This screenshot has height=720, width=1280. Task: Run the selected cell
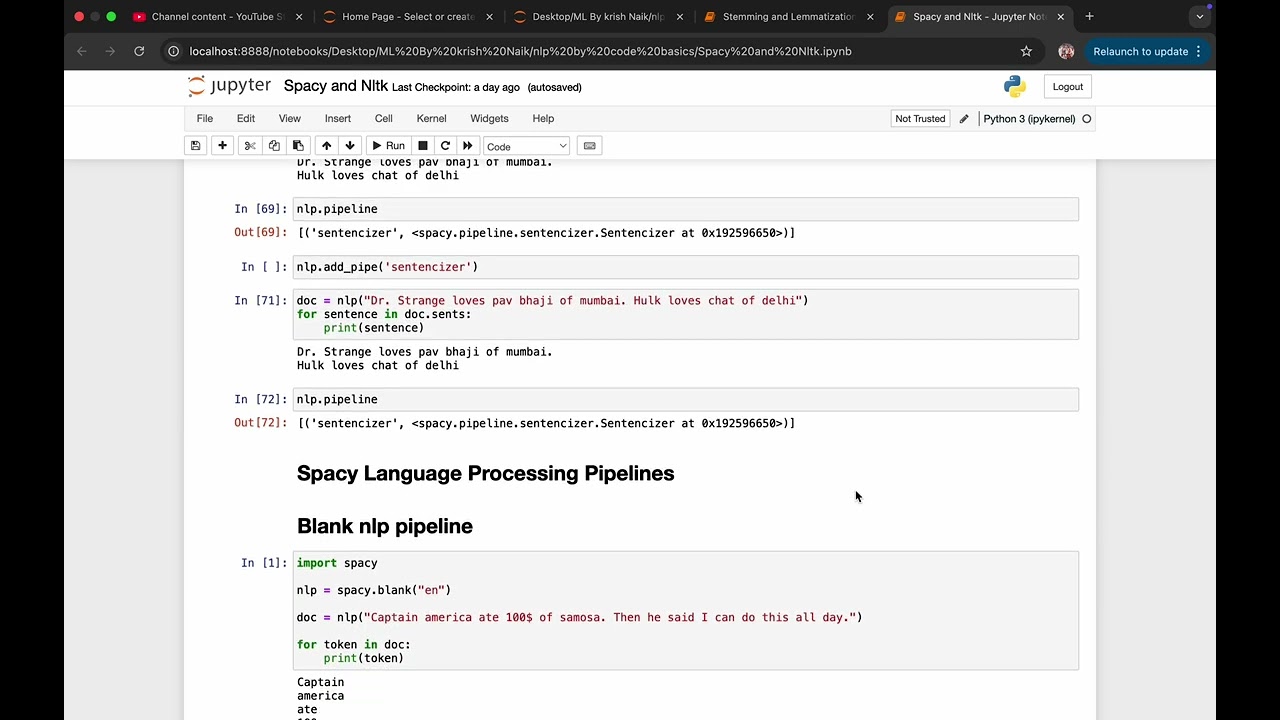[x=388, y=146]
